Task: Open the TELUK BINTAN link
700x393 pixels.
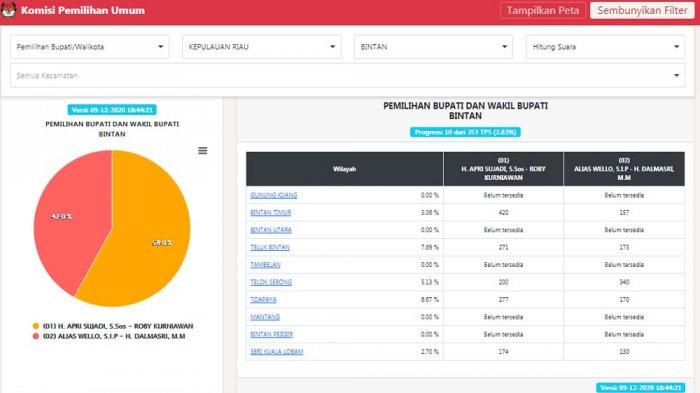Action: [270, 247]
